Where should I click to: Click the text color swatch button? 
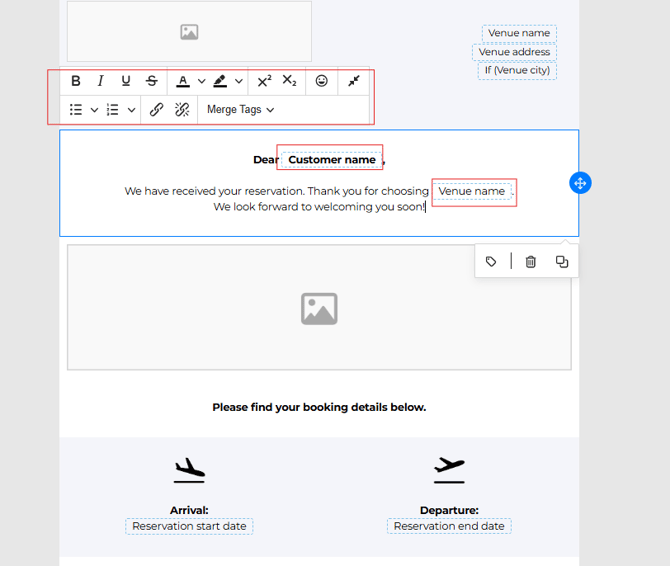tap(183, 81)
